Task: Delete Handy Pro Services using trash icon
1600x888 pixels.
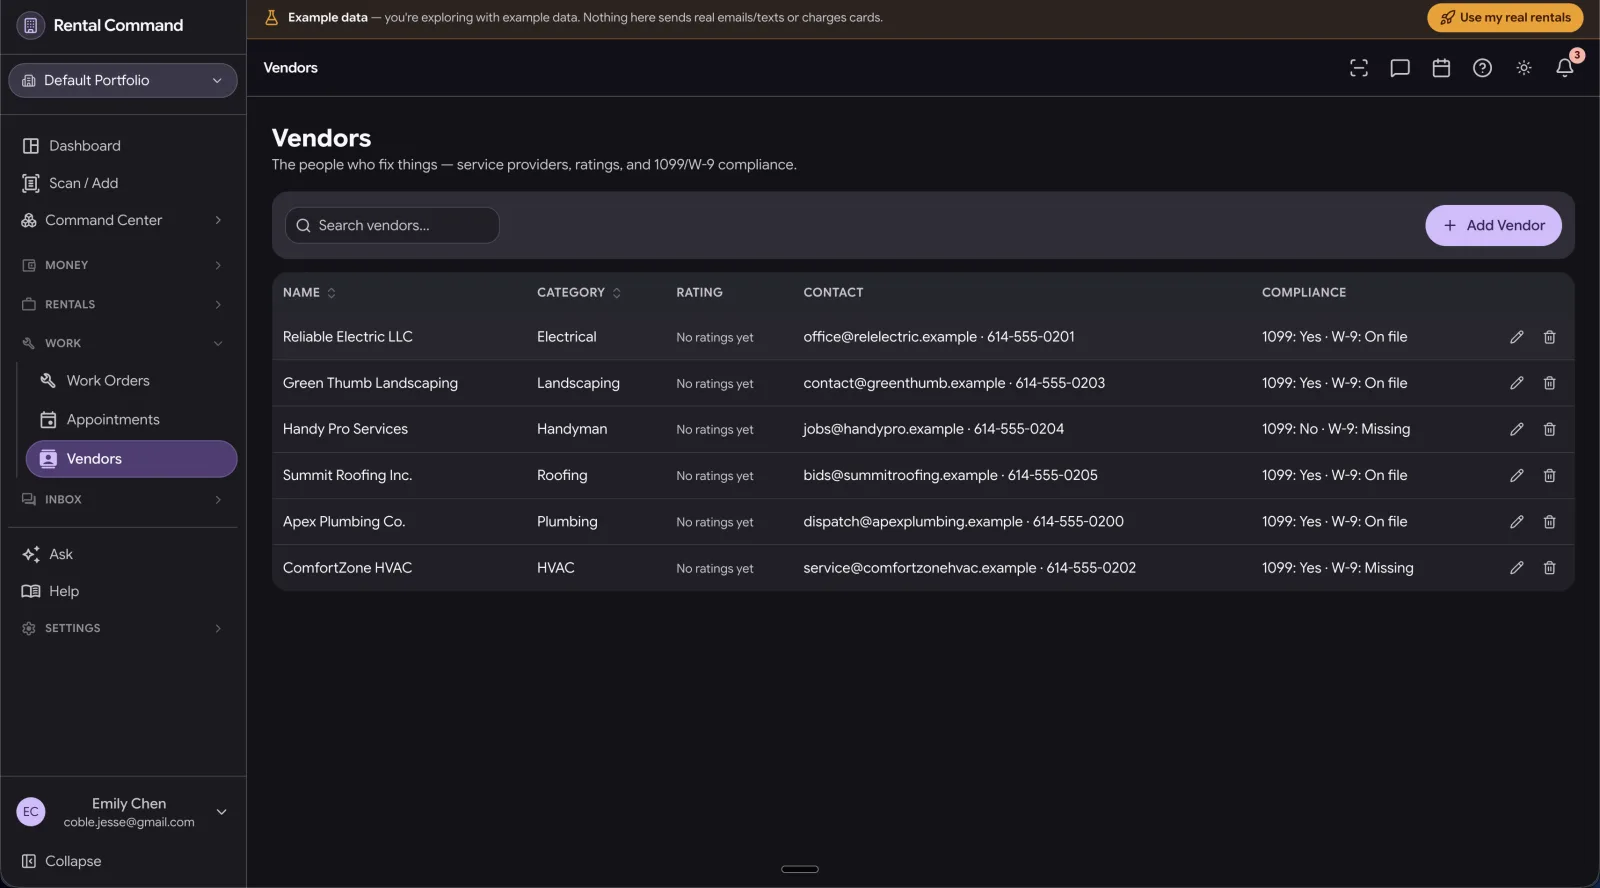Action: (1550, 429)
